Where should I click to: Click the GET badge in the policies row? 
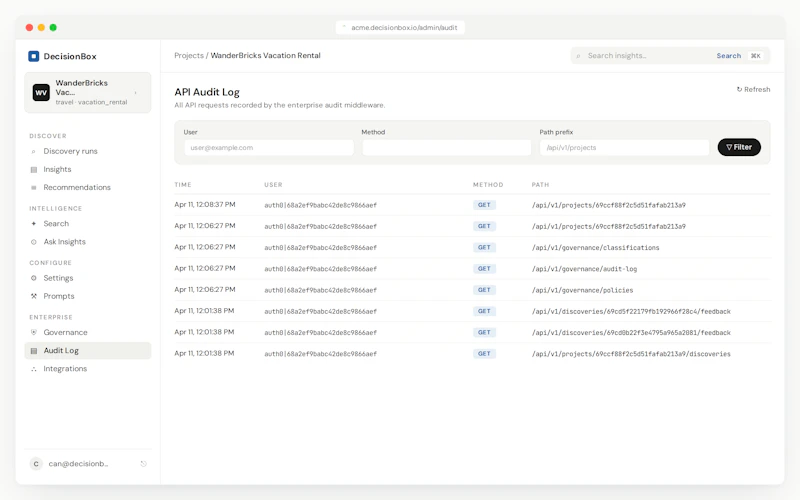click(x=484, y=290)
